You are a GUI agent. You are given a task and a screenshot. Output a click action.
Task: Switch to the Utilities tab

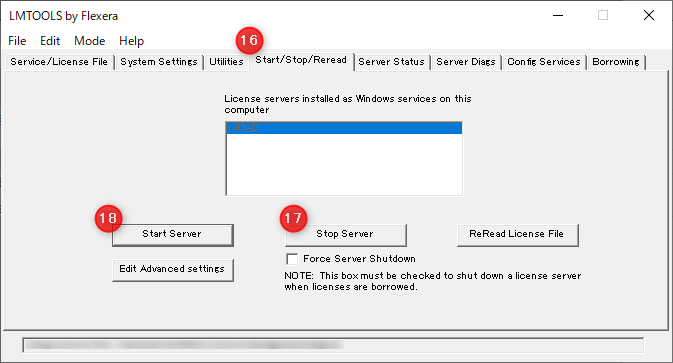click(x=226, y=62)
